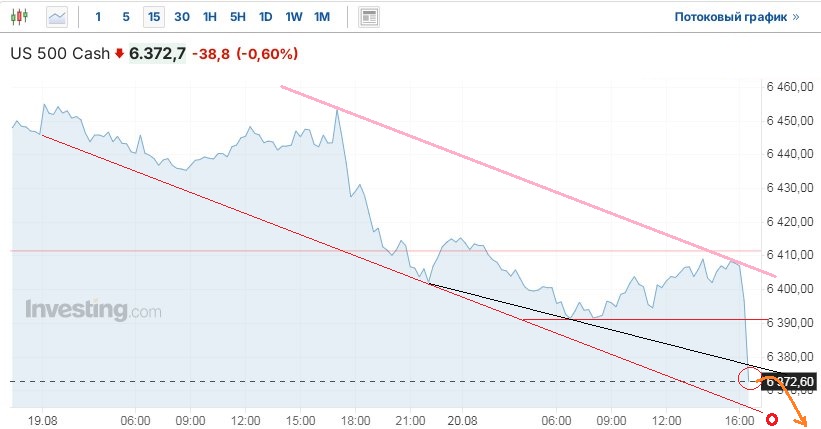This screenshot has height=429, width=821.
Task: Select the 1M timeframe
Action: tap(321, 17)
